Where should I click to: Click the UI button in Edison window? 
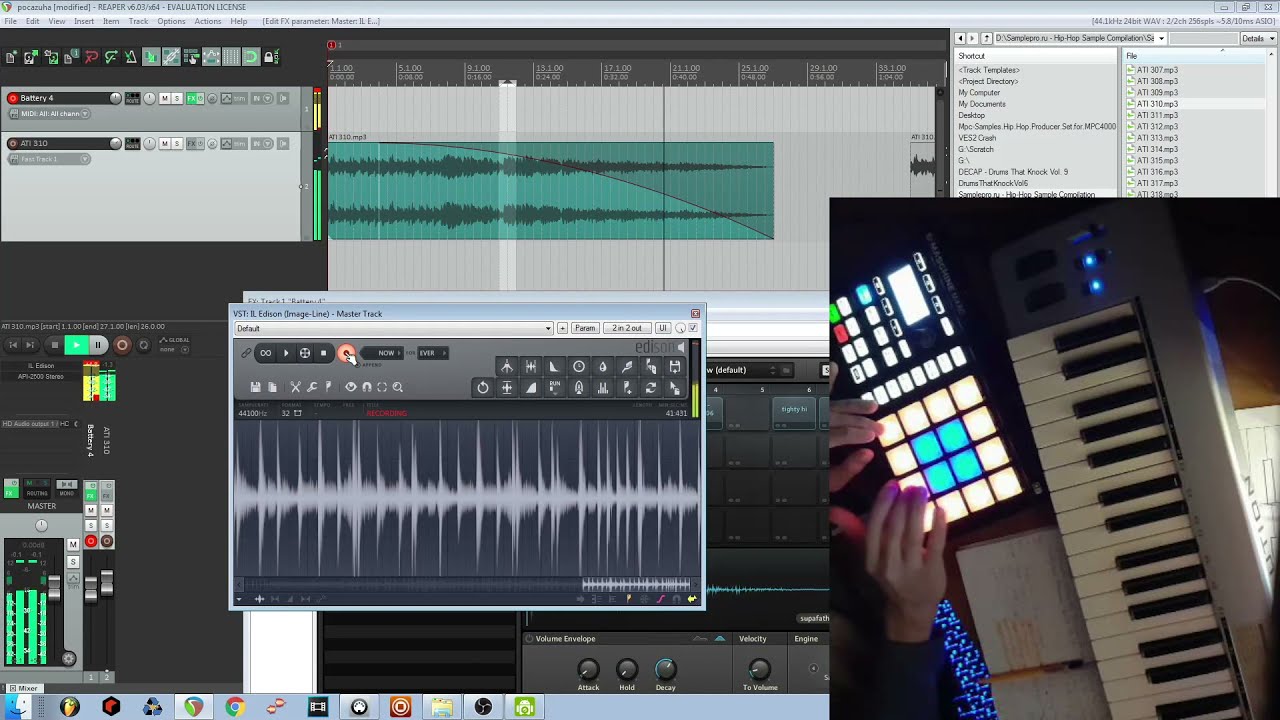(663, 328)
